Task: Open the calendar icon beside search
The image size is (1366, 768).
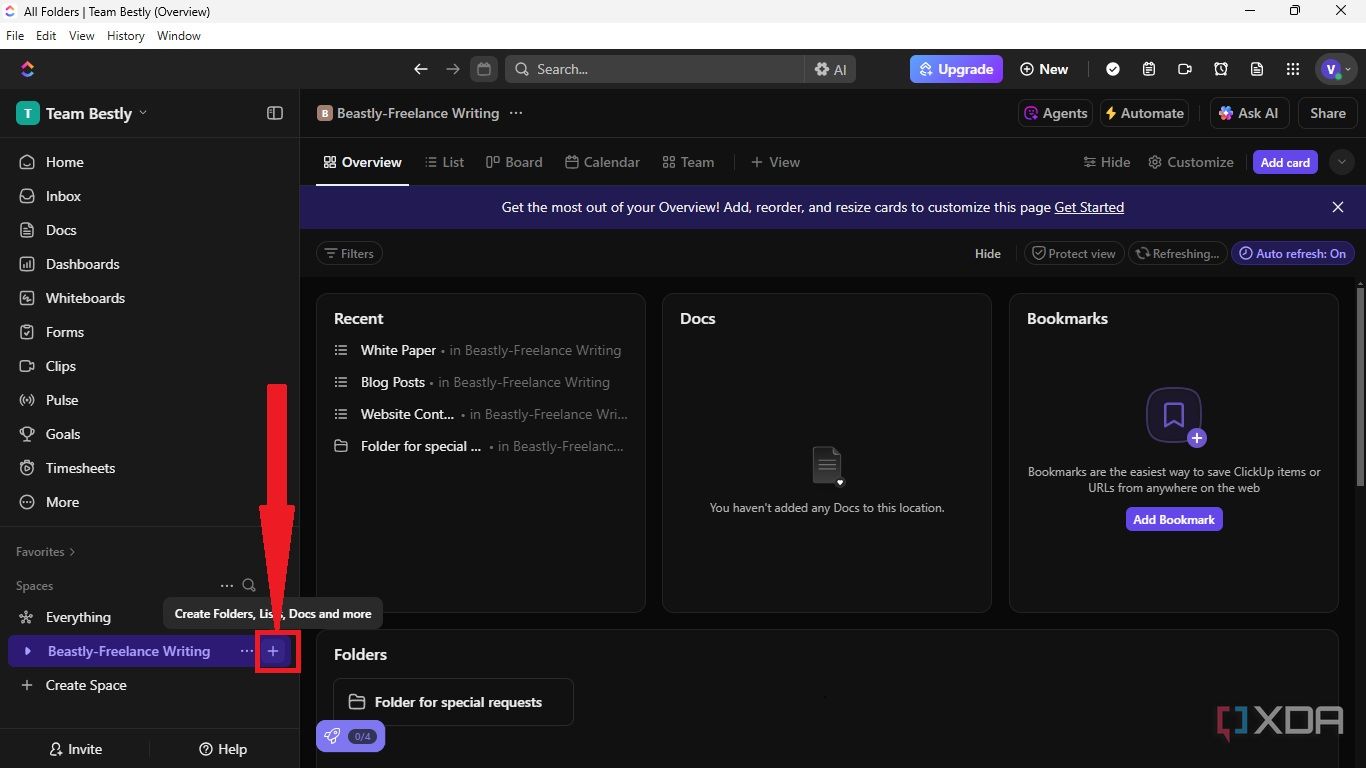Action: tap(484, 69)
